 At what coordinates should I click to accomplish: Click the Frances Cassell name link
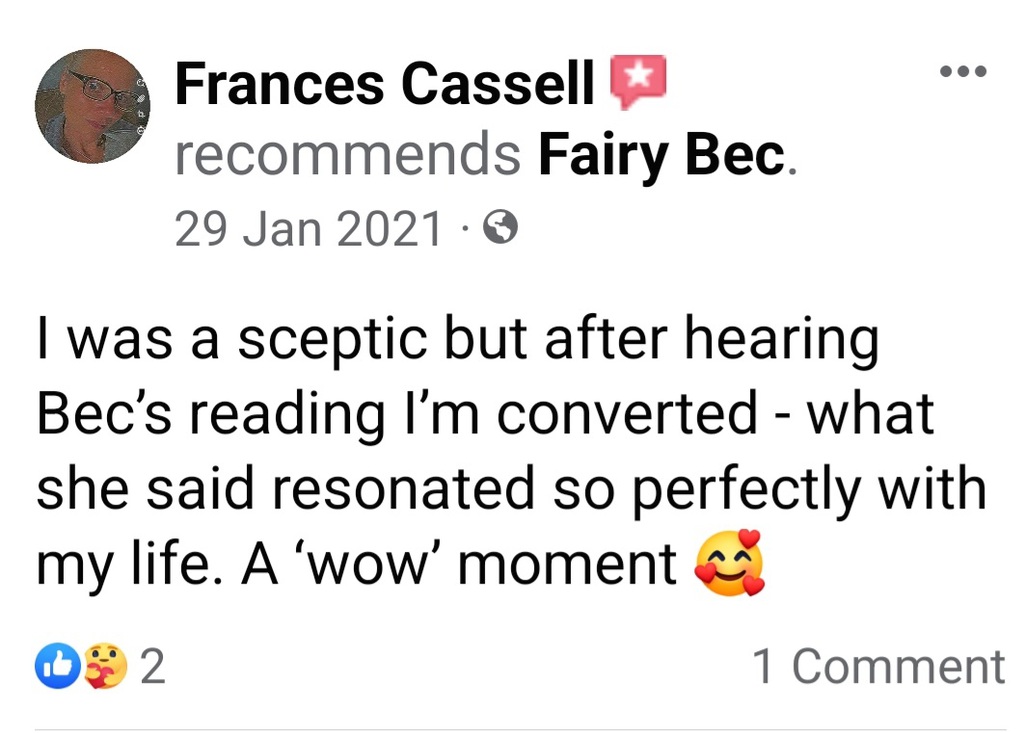tap(385, 85)
